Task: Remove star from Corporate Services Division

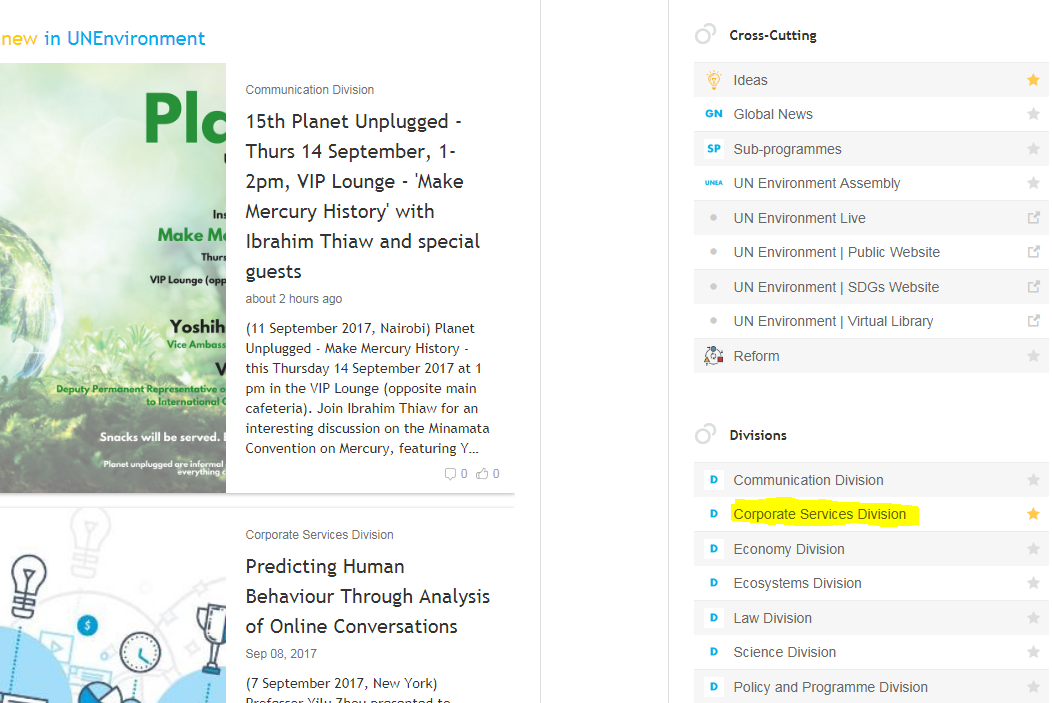Action: [1033, 514]
